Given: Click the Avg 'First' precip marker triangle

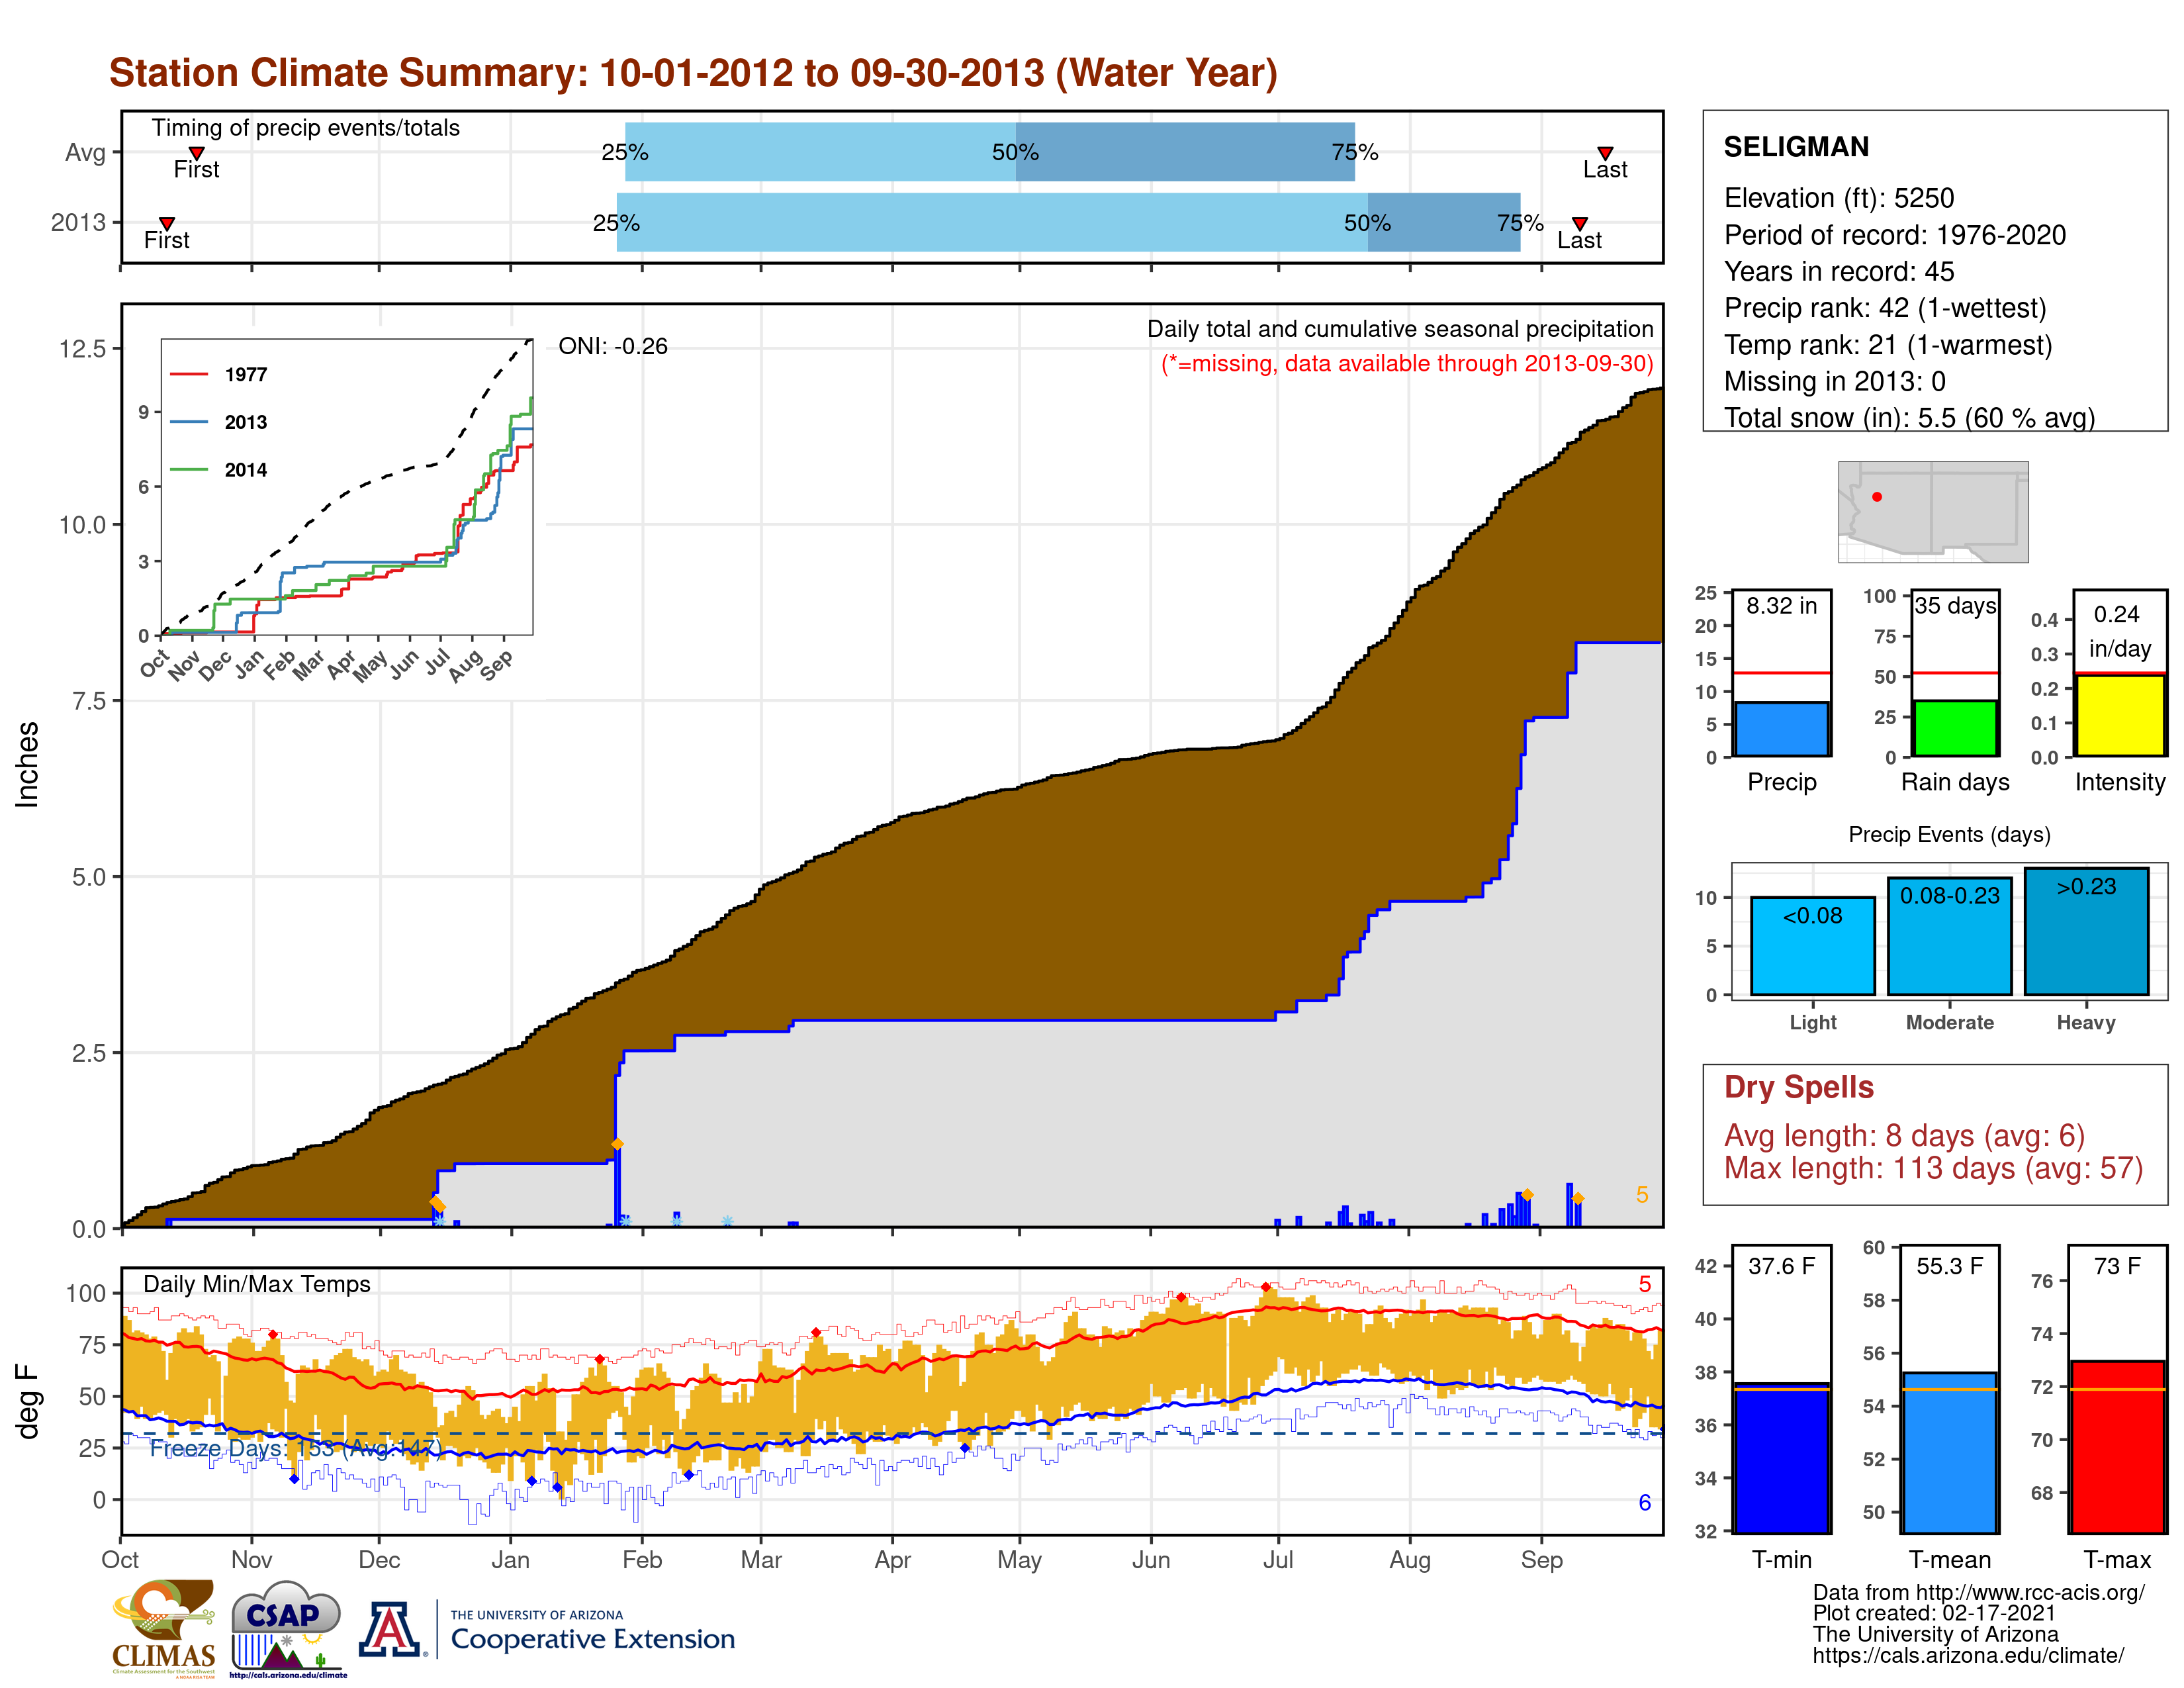Looking at the screenshot, I should [197, 153].
